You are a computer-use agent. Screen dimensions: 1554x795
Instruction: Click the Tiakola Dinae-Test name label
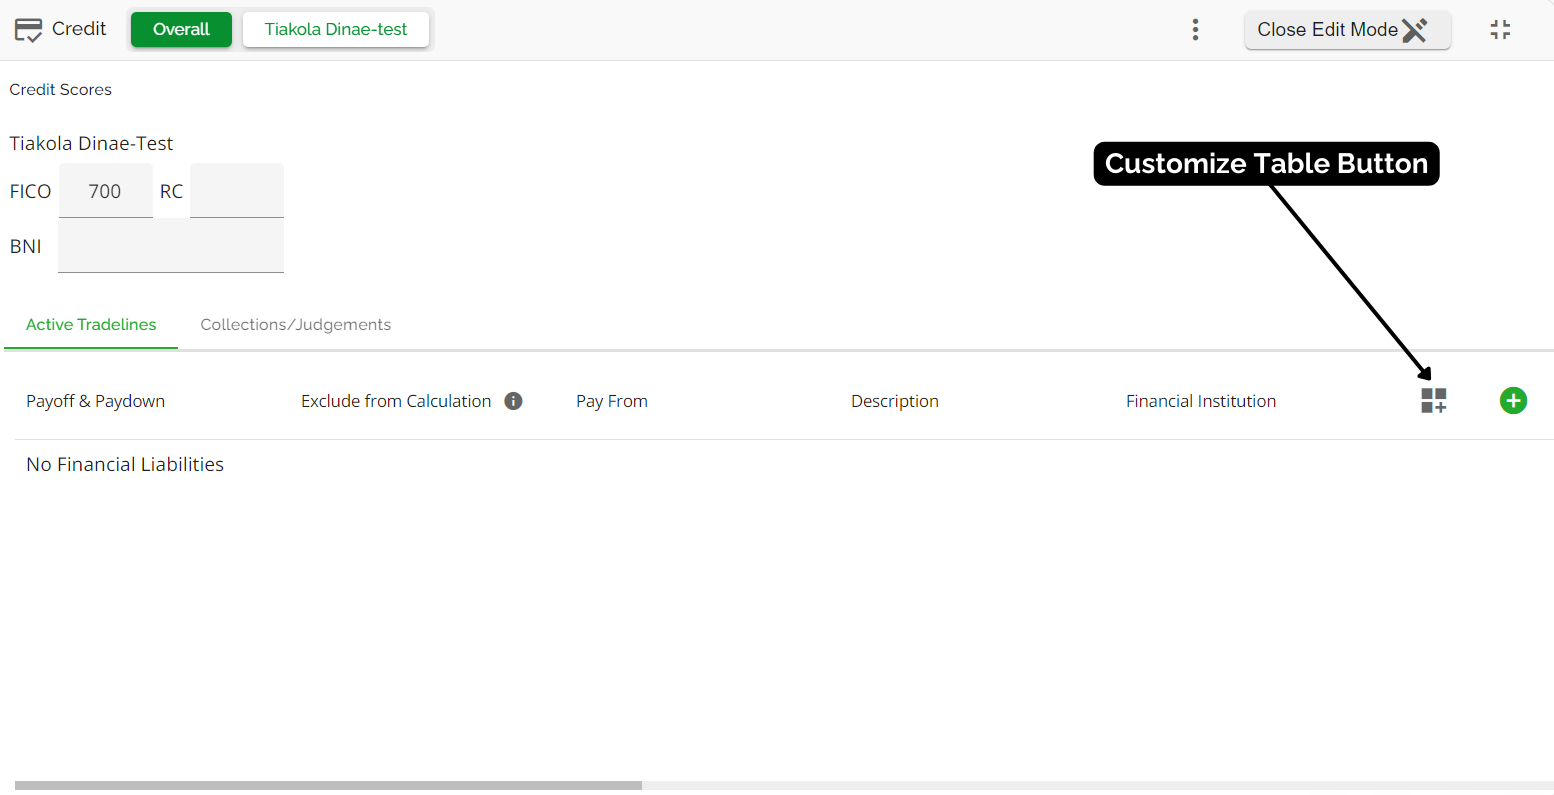[x=91, y=144]
